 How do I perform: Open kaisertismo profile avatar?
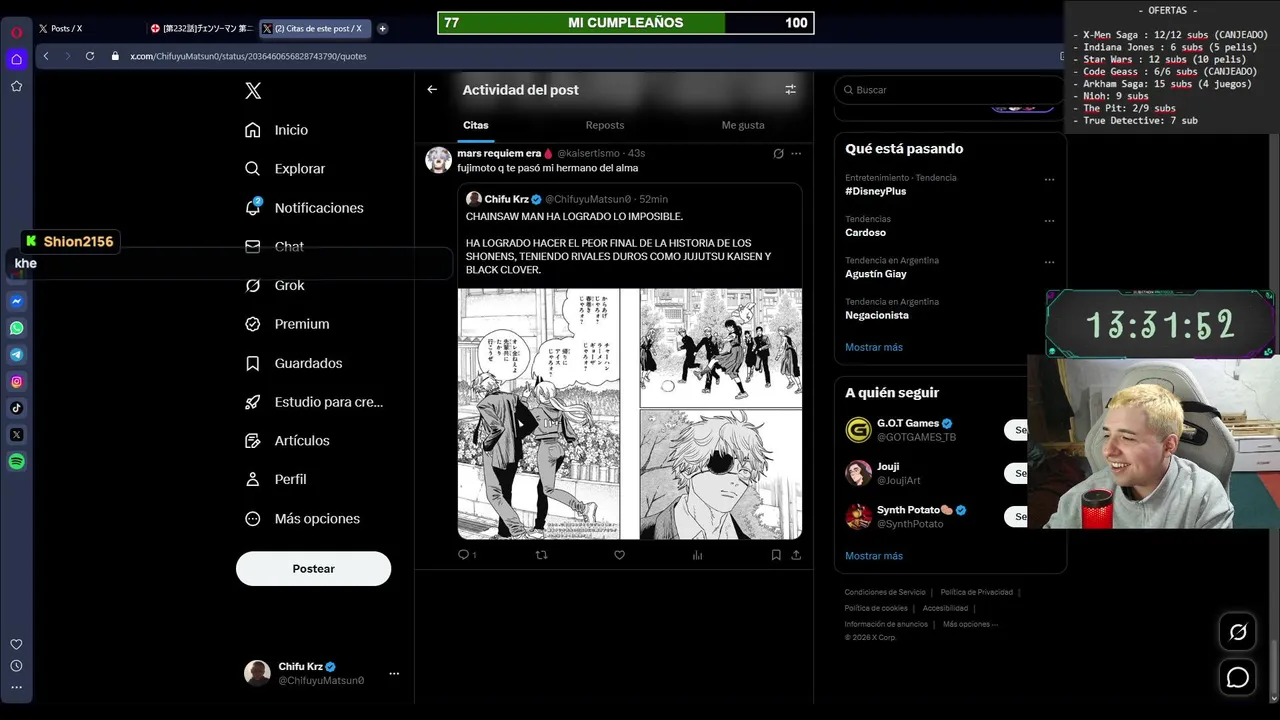(438, 160)
